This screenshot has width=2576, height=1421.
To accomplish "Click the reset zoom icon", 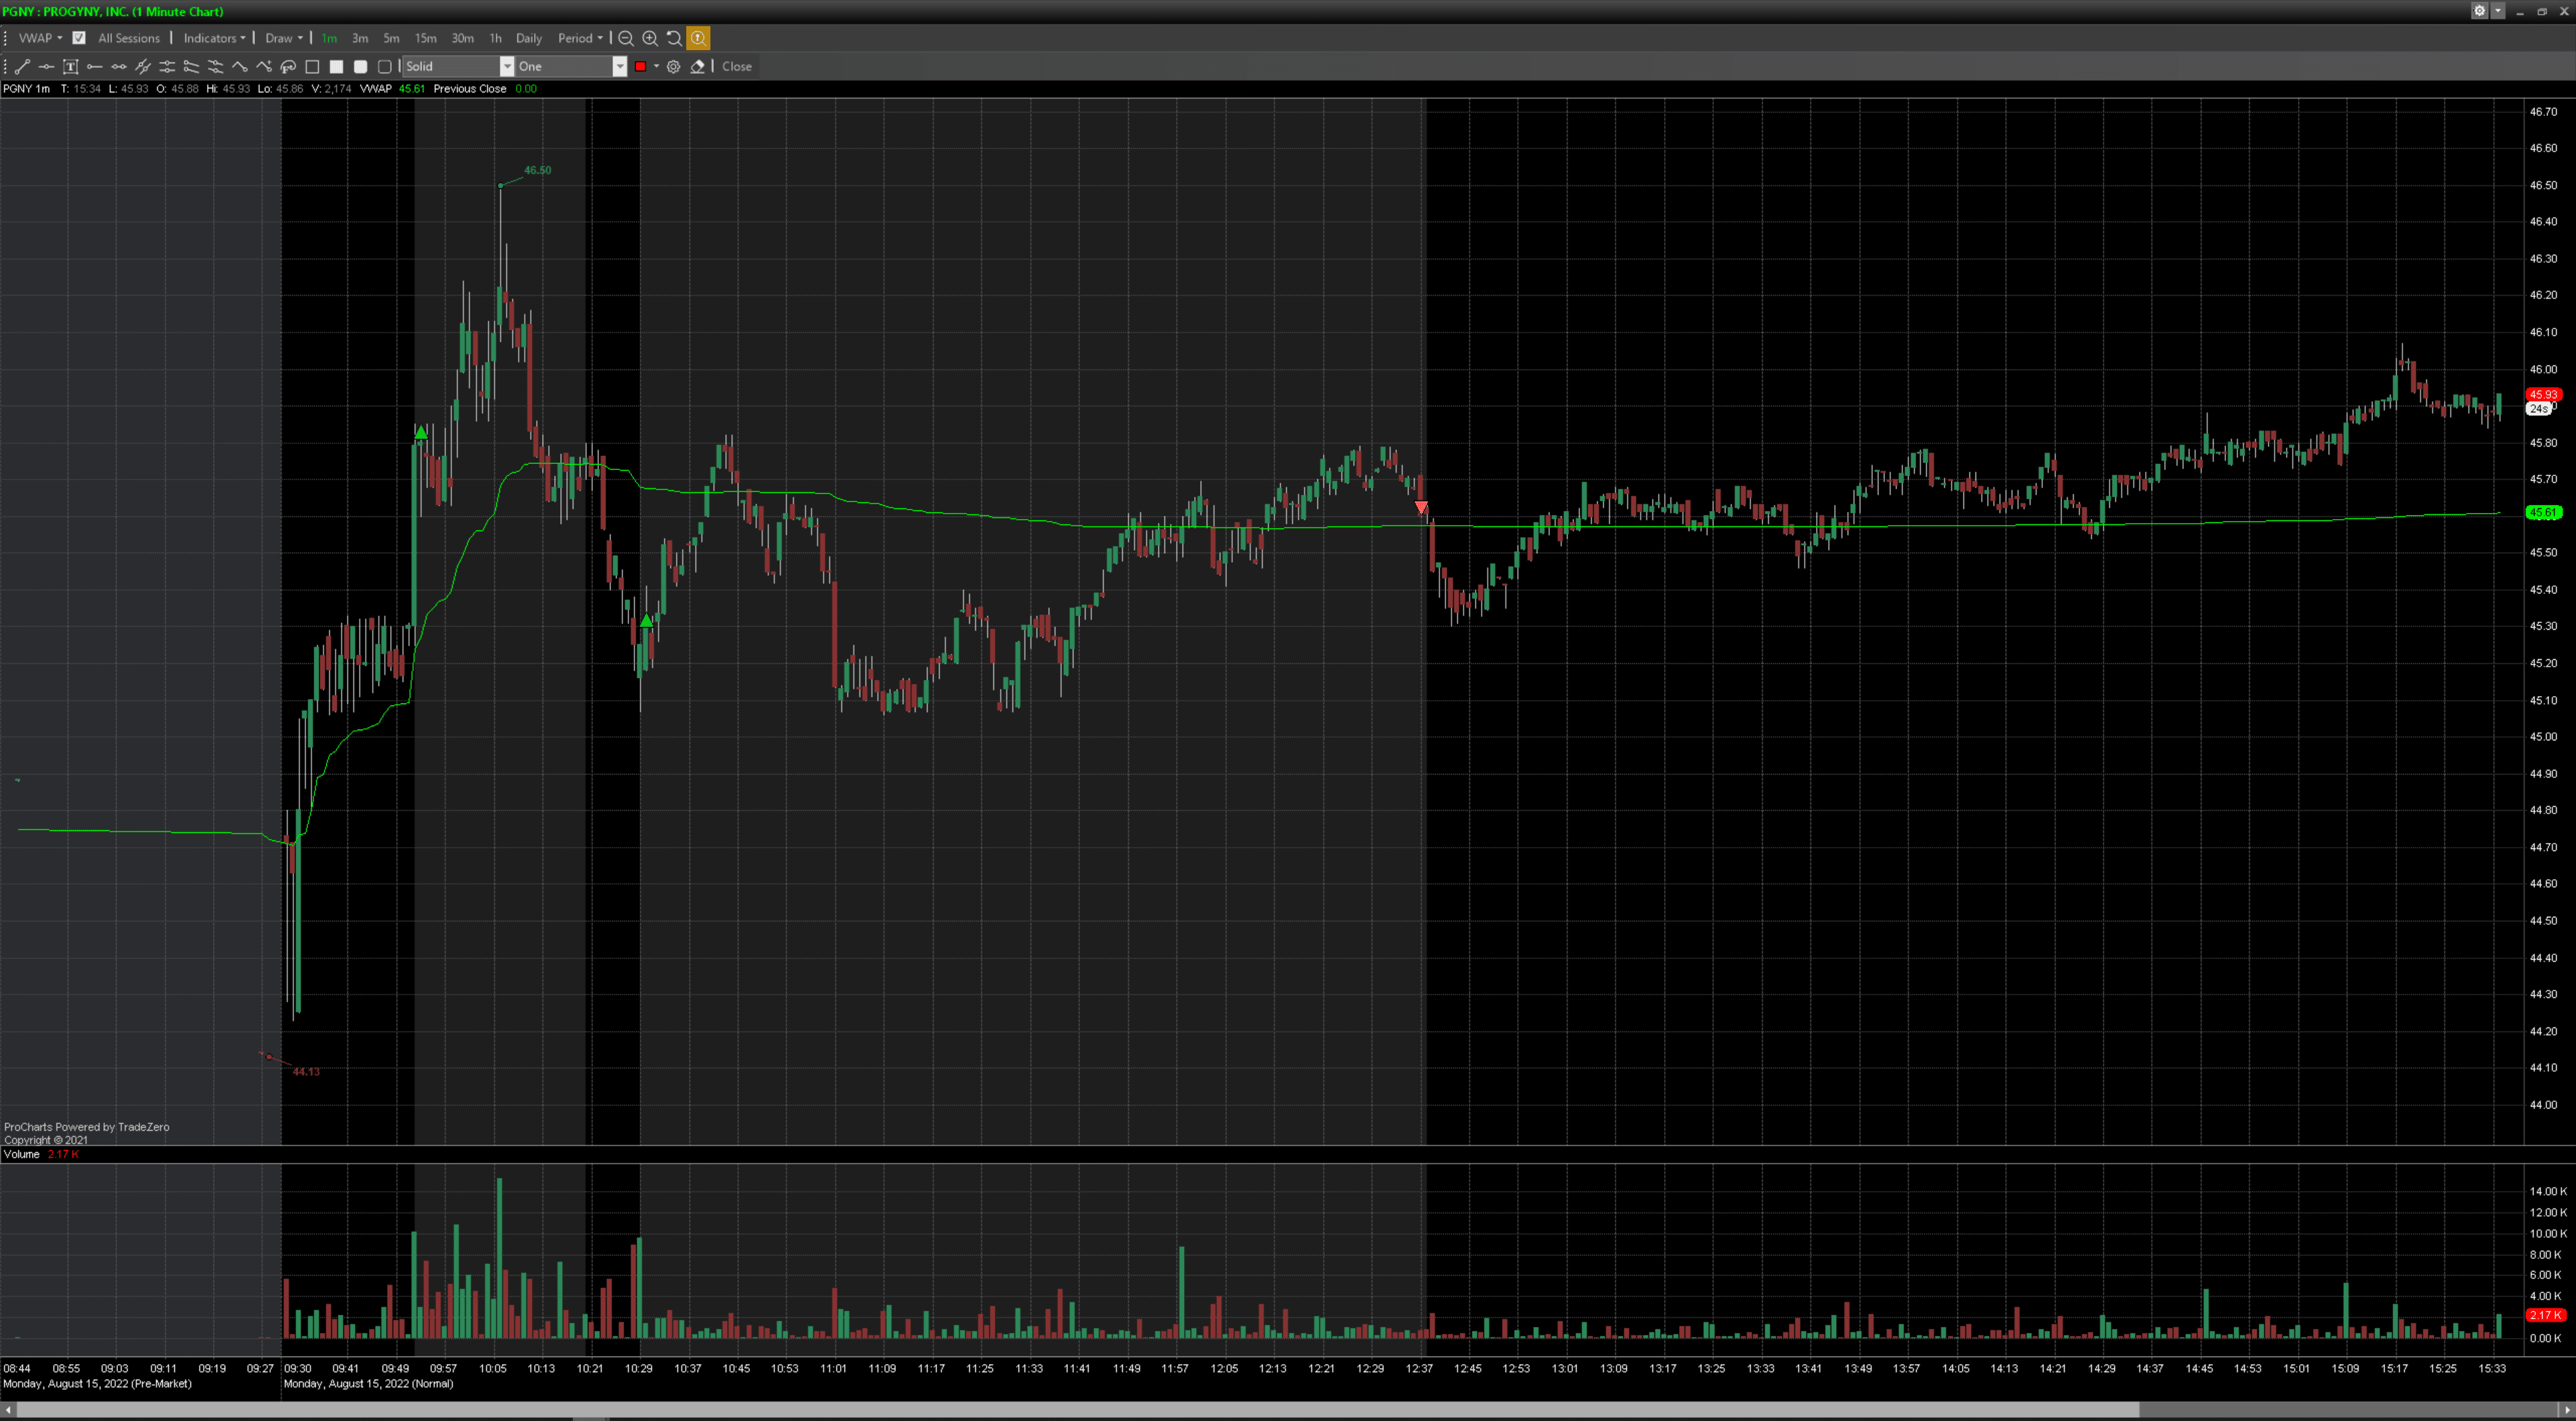I will [x=674, y=38].
